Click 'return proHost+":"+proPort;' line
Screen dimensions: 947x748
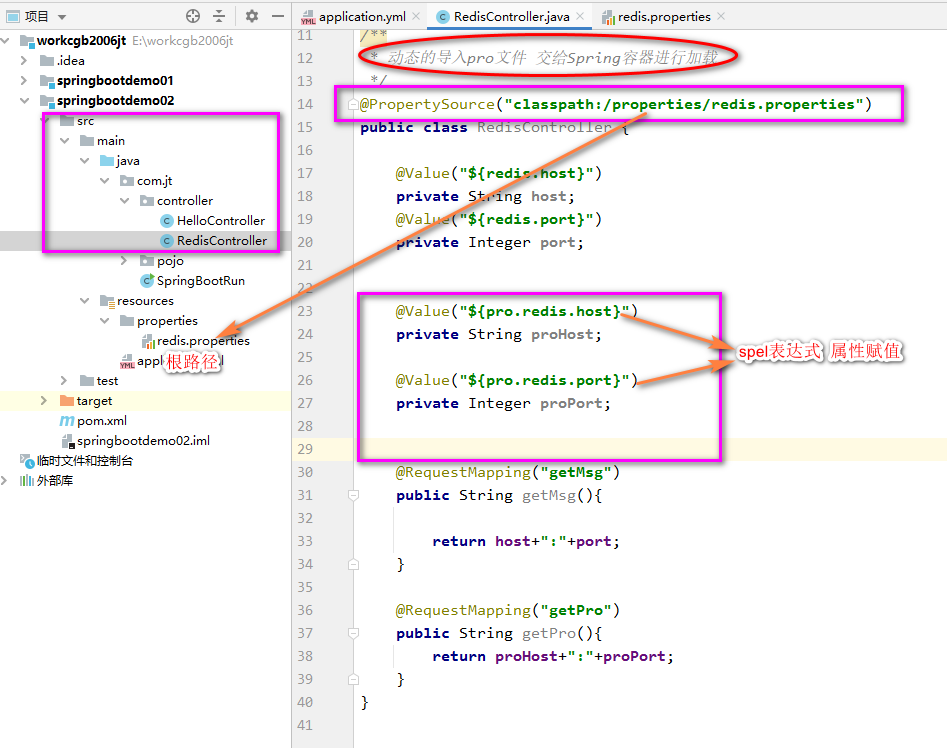pyautogui.click(x=553, y=656)
